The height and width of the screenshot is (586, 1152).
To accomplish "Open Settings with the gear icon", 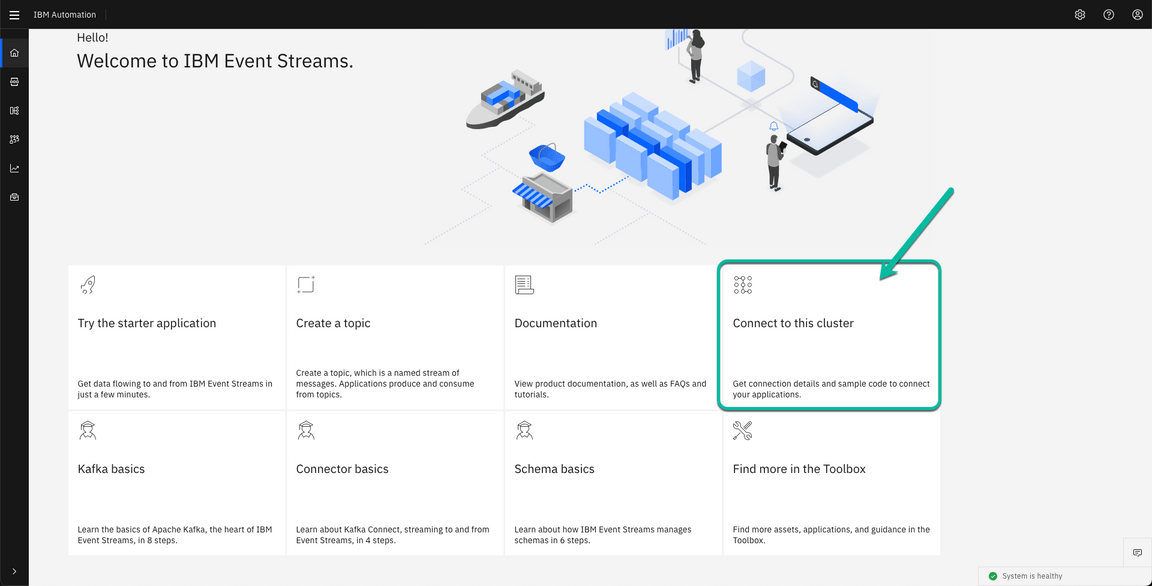I will coord(1079,14).
